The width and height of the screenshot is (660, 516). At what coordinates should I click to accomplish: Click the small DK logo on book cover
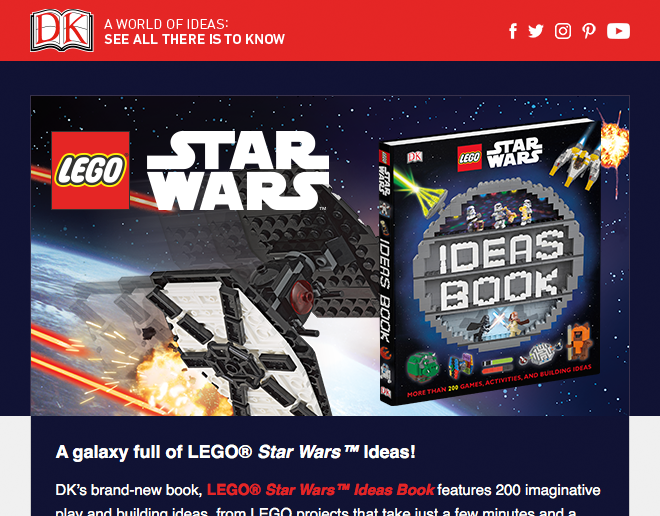pyautogui.click(x=414, y=157)
